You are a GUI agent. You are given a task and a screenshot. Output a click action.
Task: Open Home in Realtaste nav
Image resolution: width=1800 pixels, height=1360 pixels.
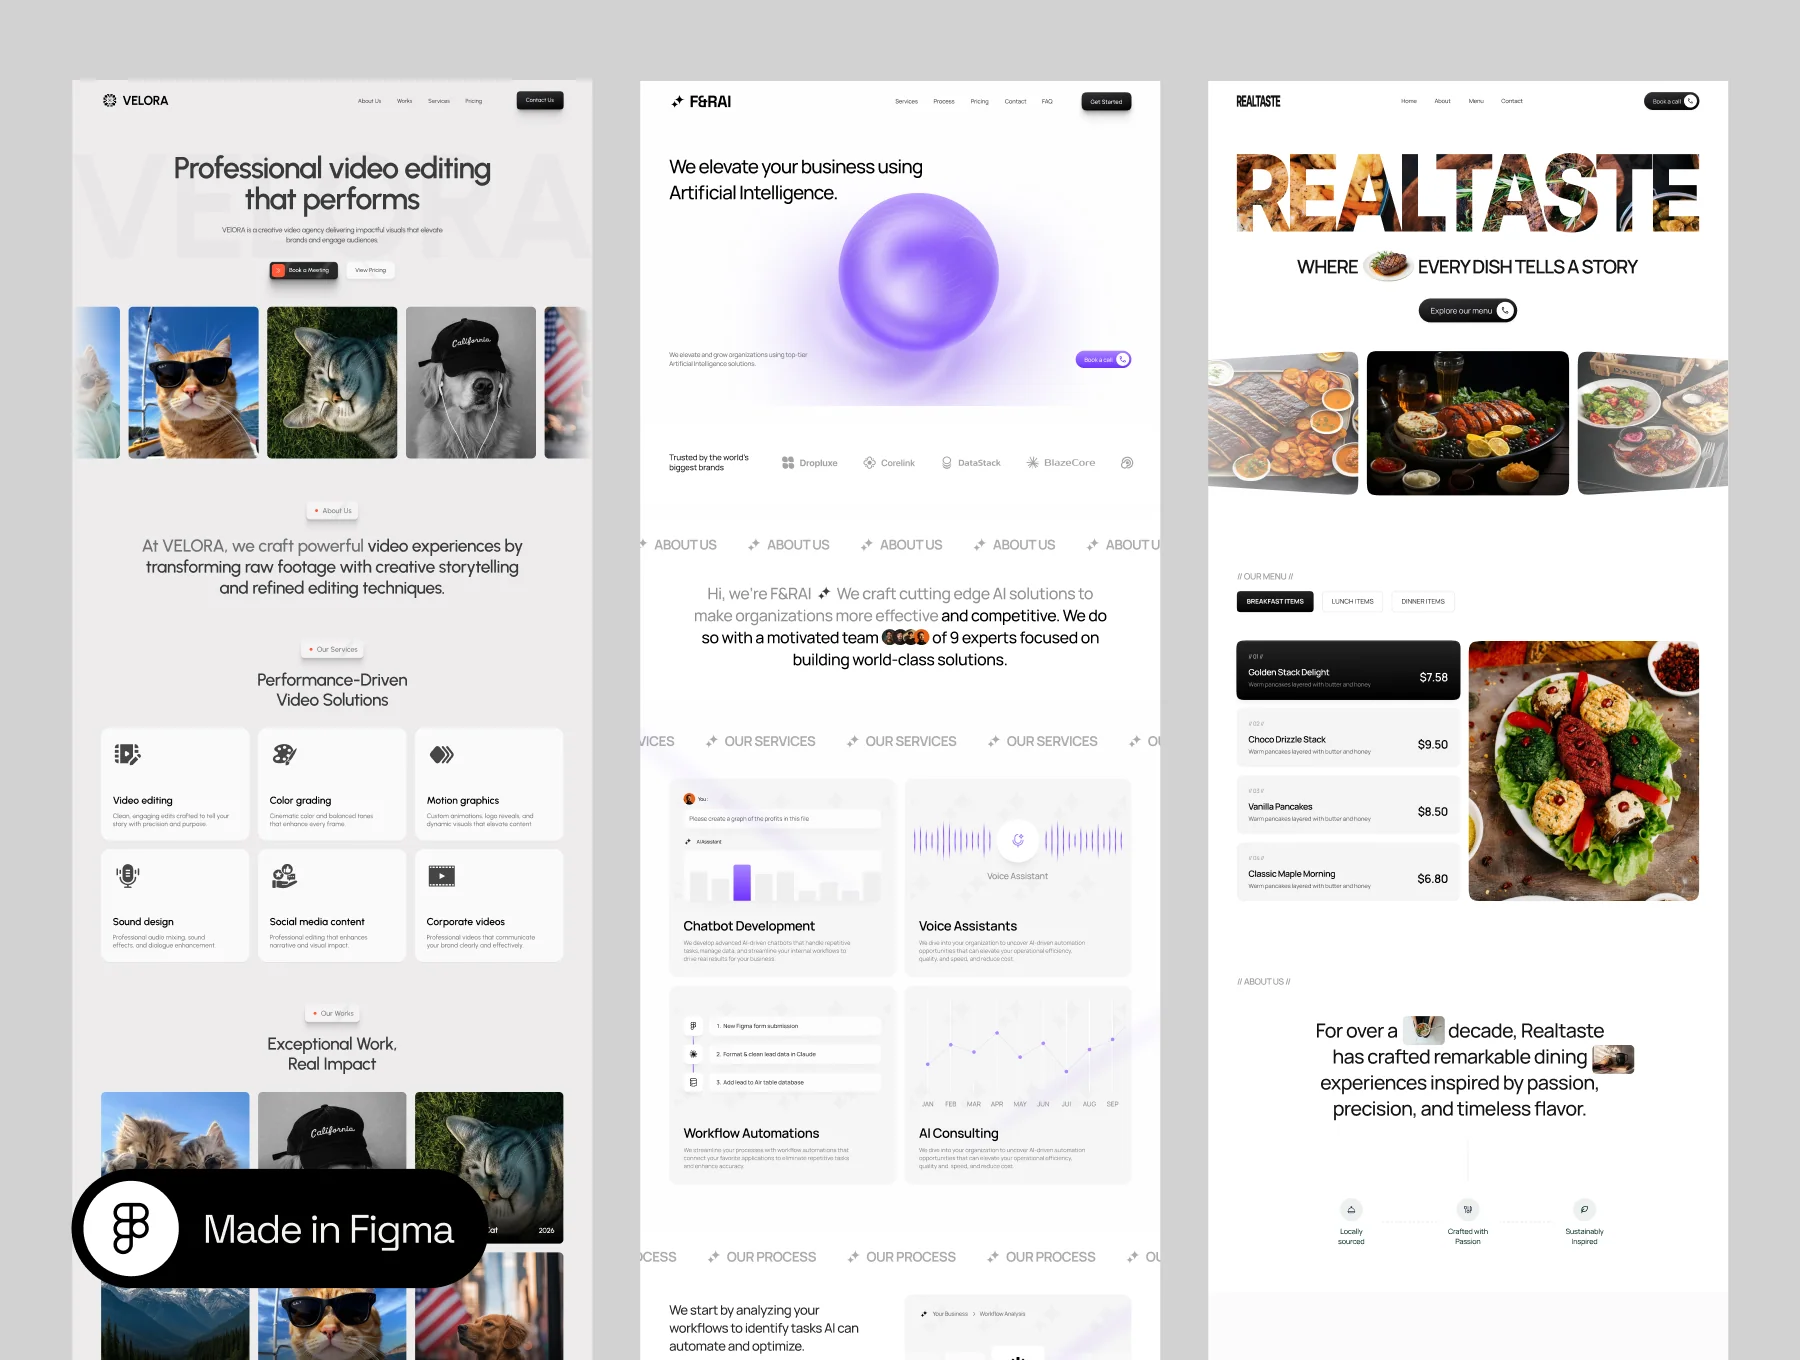pyautogui.click(x=1409, y=101)
